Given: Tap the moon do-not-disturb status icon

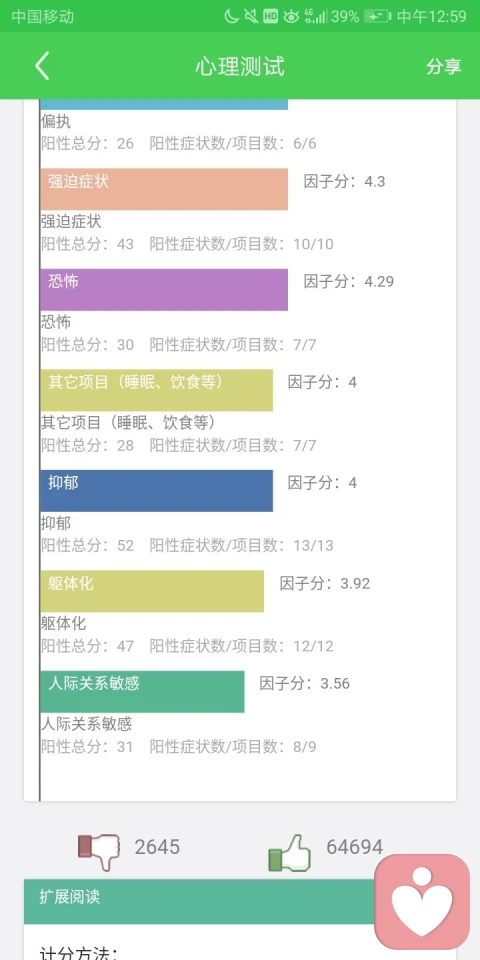Looking at the screenshot, I should 231,17.
